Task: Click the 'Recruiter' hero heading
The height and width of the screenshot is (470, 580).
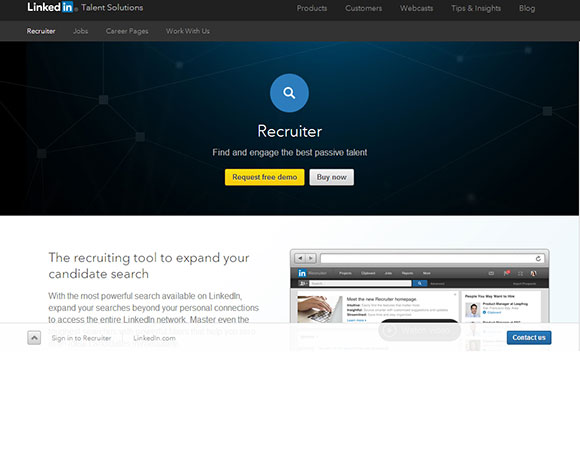Action: [290, 131]
